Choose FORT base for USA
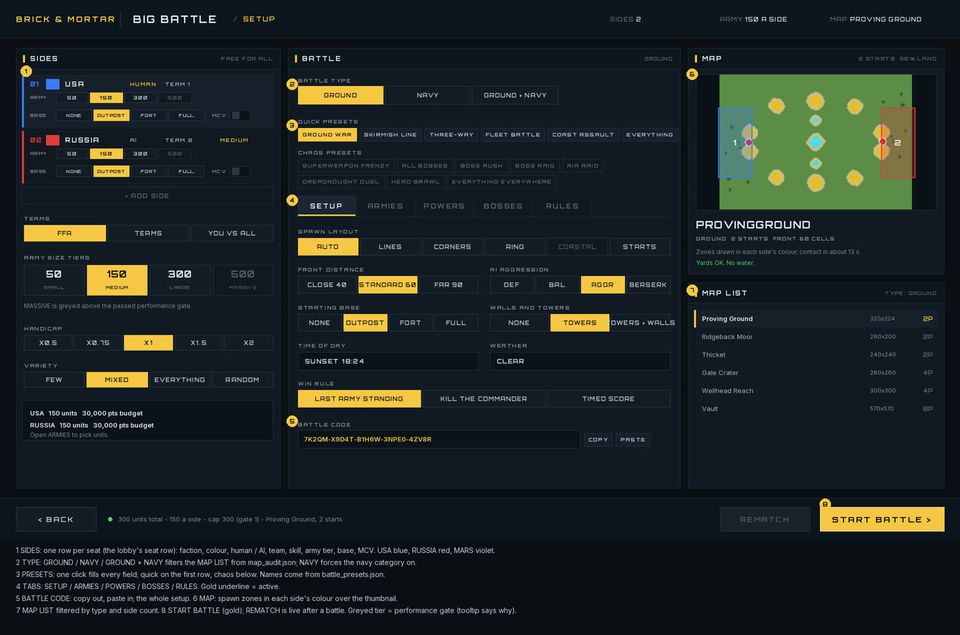Viewport: 960px width, 635px height. coord(148,115)
